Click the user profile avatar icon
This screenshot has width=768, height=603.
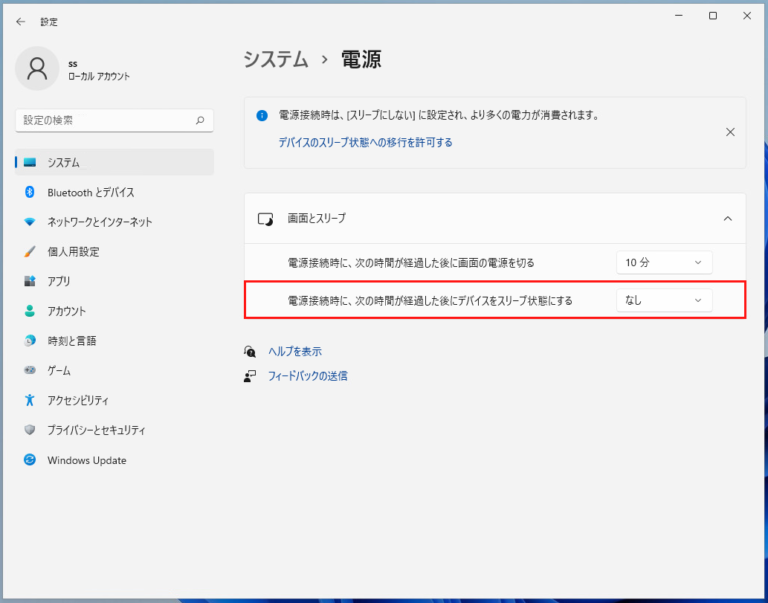pos(37,69)
